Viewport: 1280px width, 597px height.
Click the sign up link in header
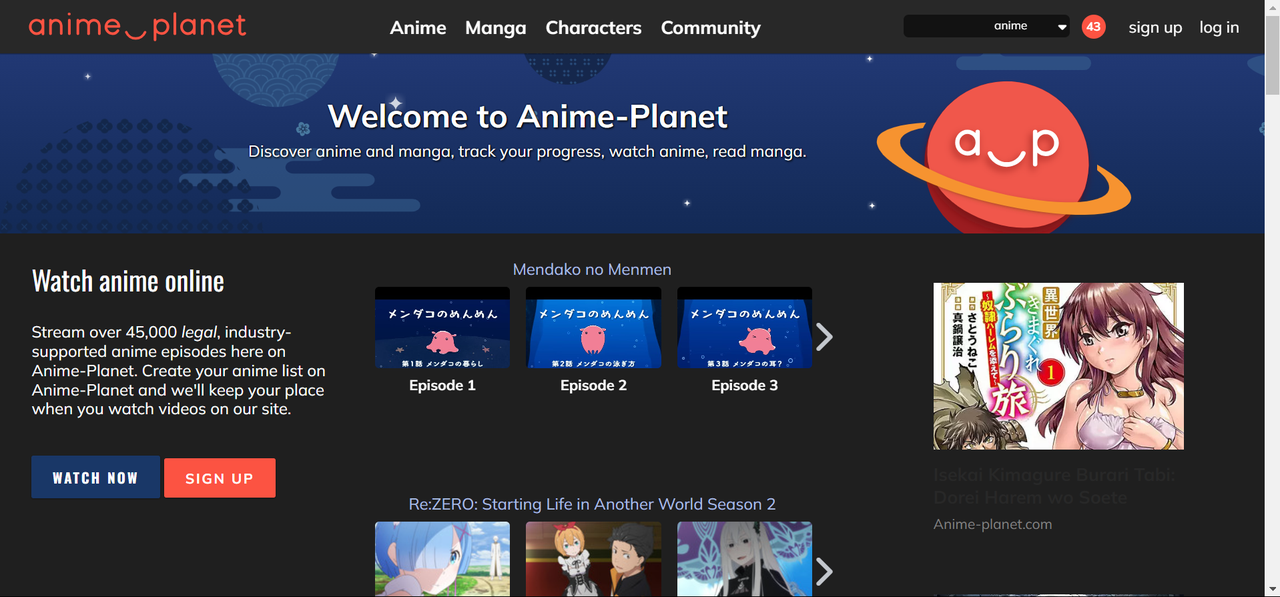click(1155, 28)
